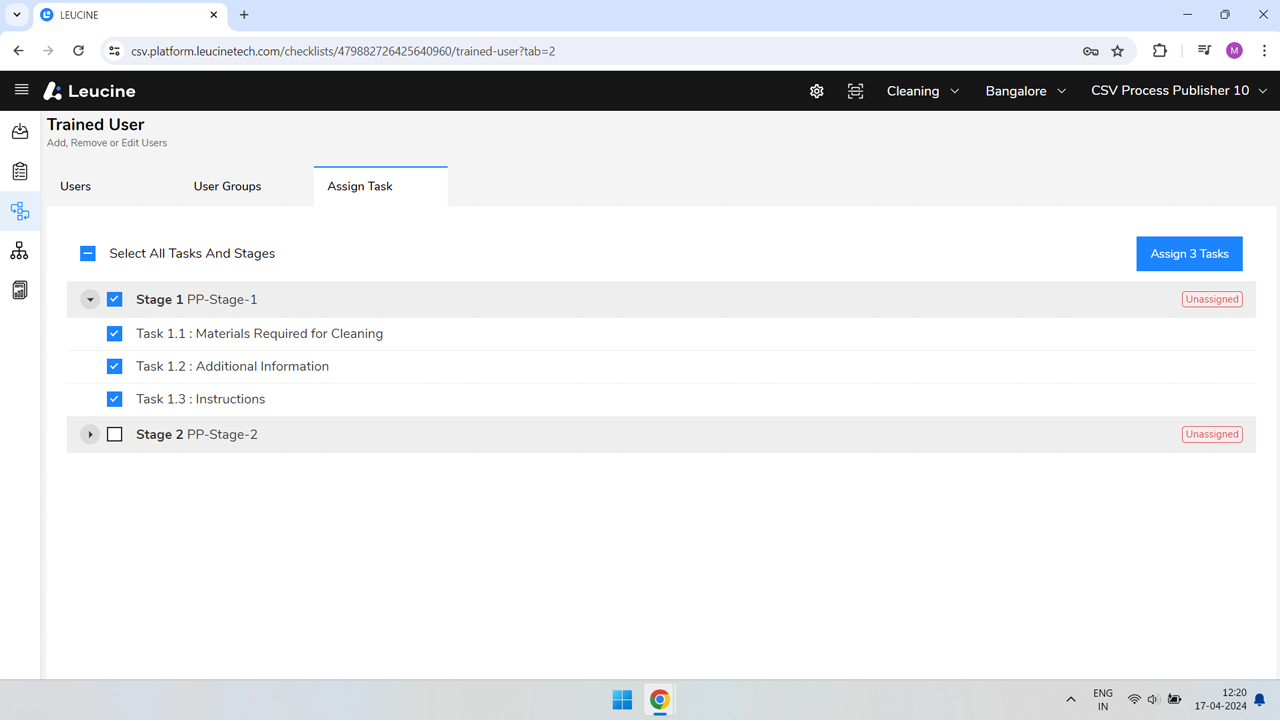Uncheck the Stage 1 PP-Stage-1 checkbox
Image resolution: width=1280 pixels, height=721 pixels.
click(115, 299)
